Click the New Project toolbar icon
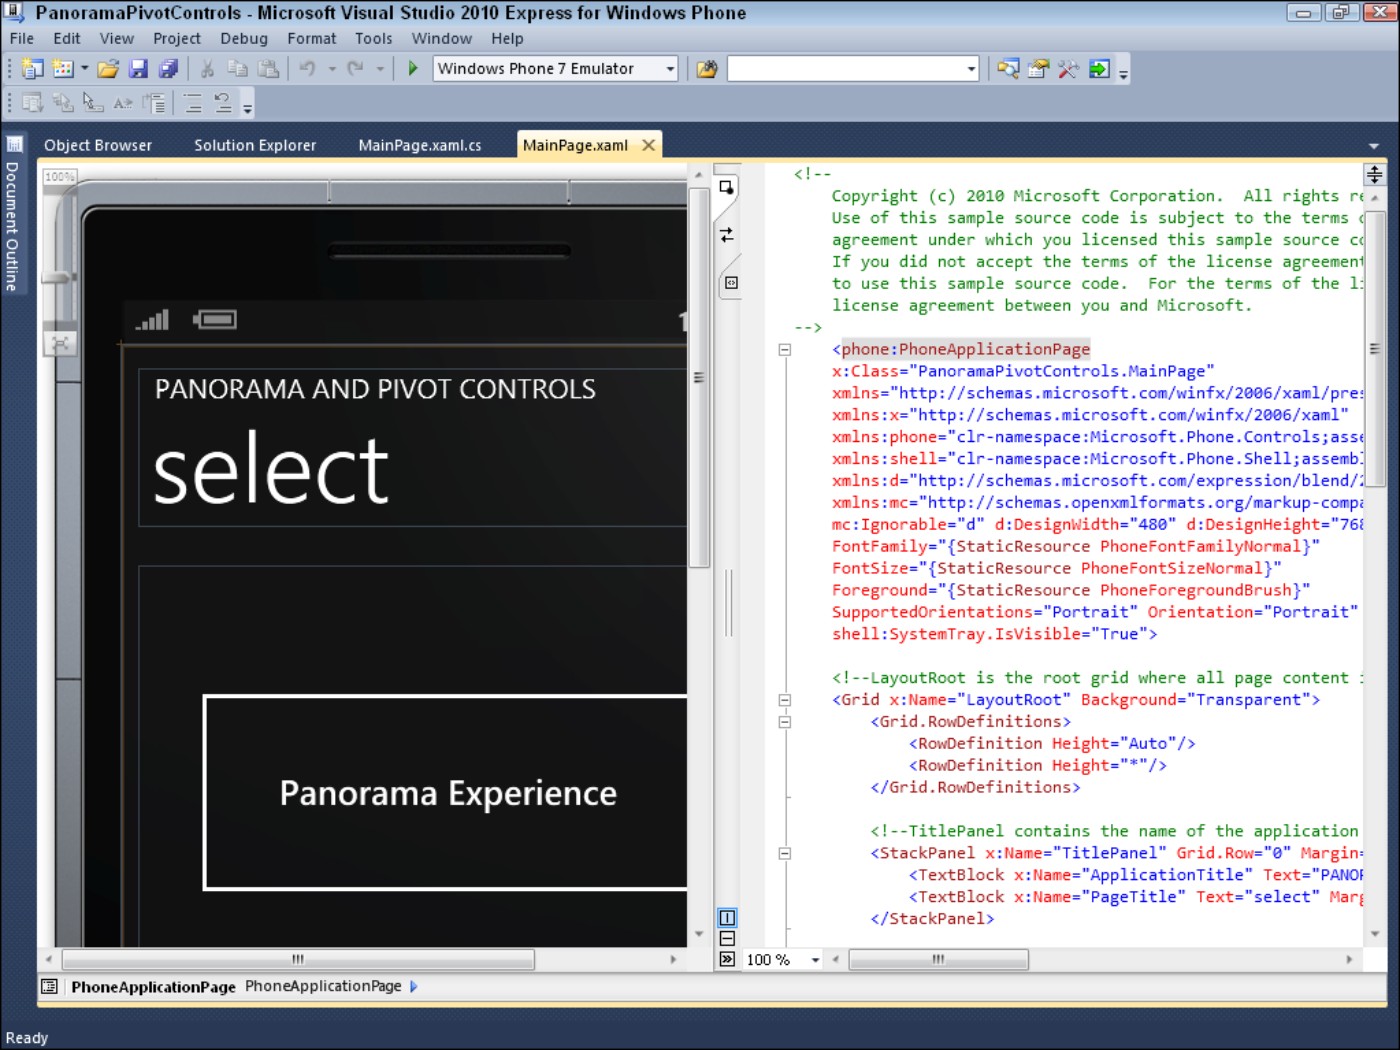1400x1050 pixels. click(32, 68)
